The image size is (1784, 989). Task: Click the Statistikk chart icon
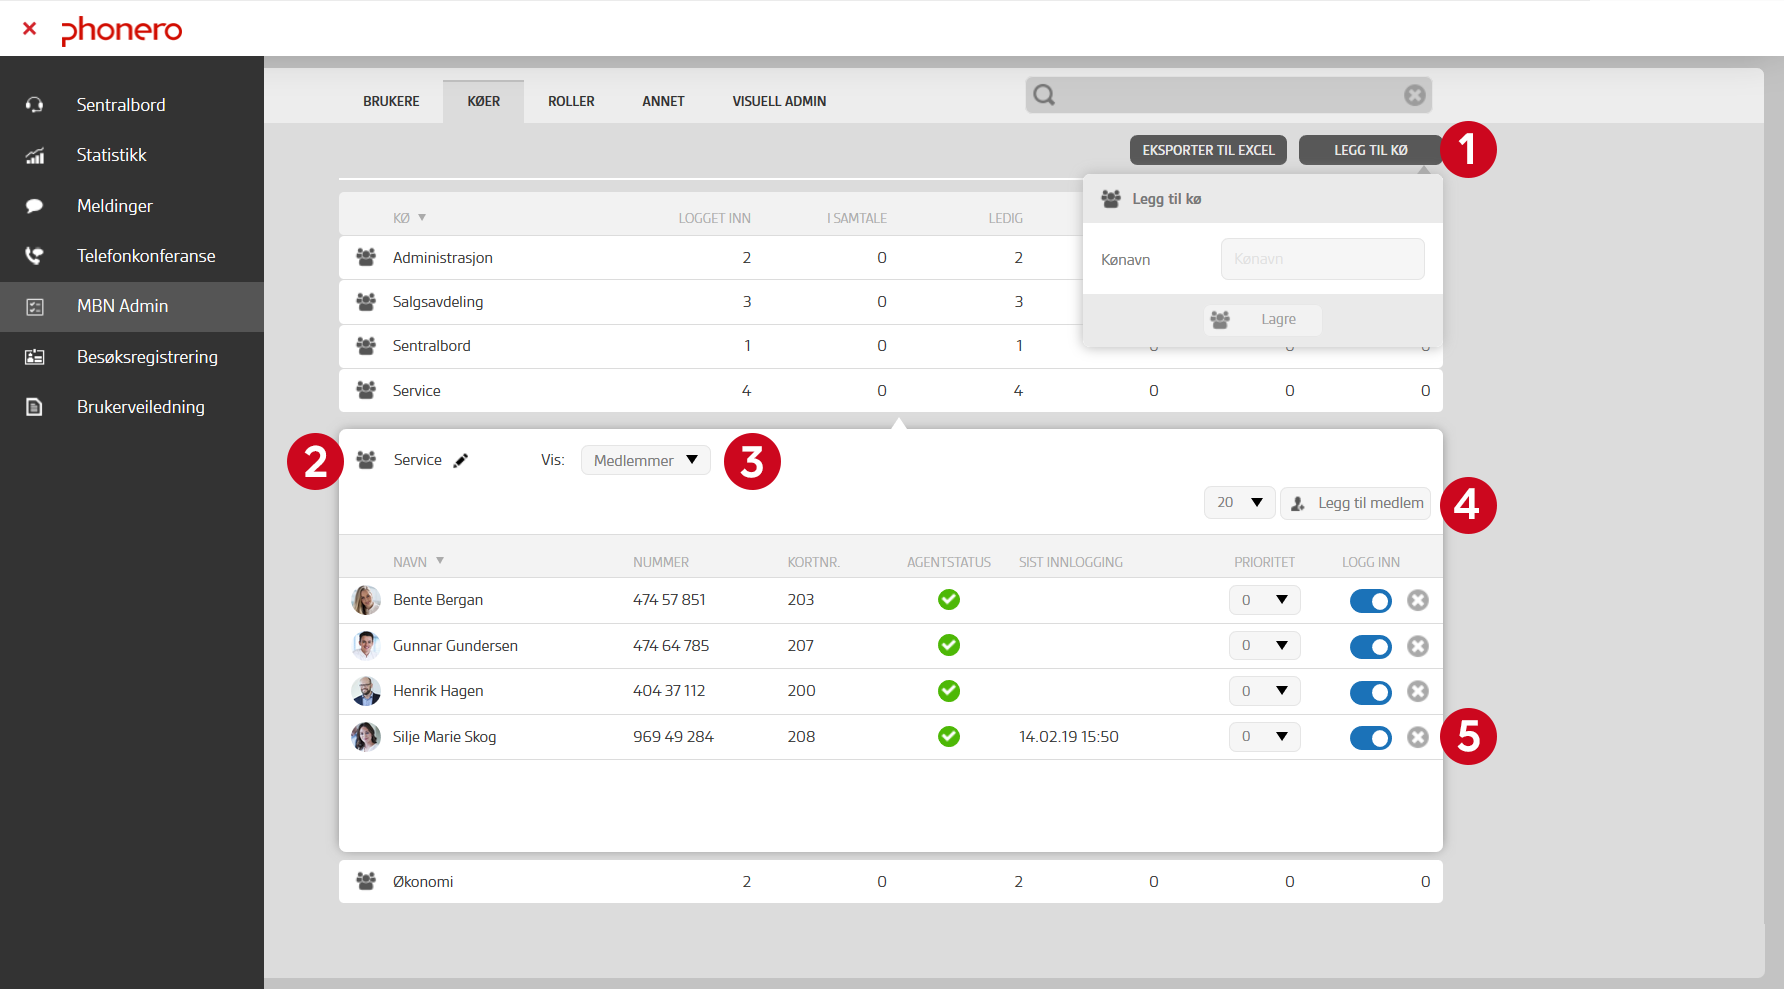(35, 155)
